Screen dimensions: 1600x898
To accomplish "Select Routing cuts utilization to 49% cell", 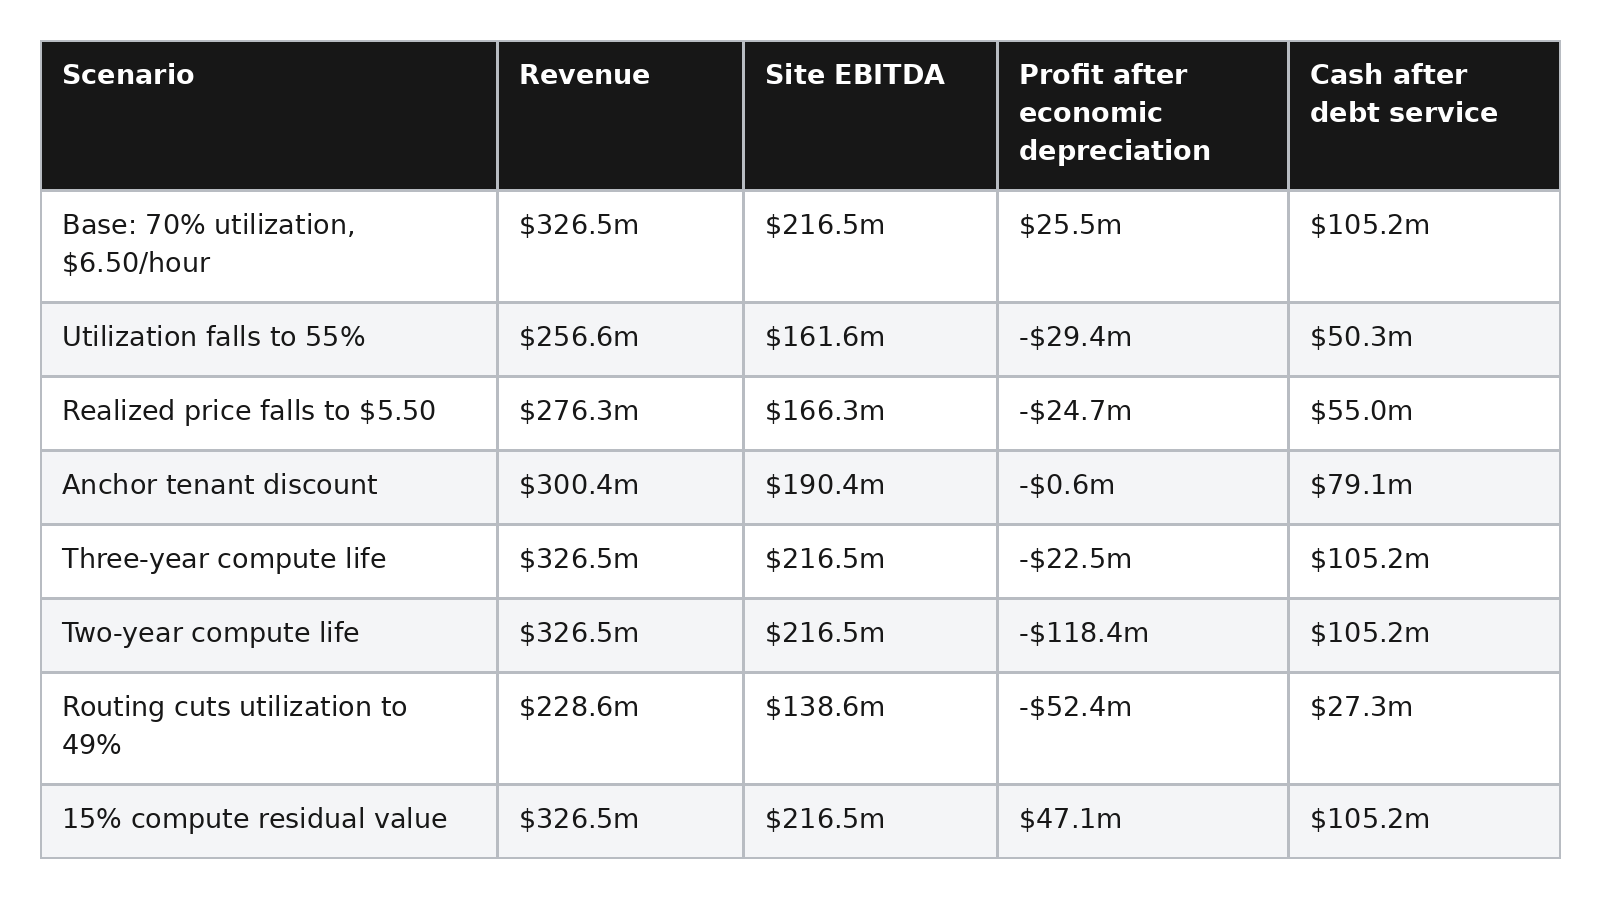I will [269, 728].
